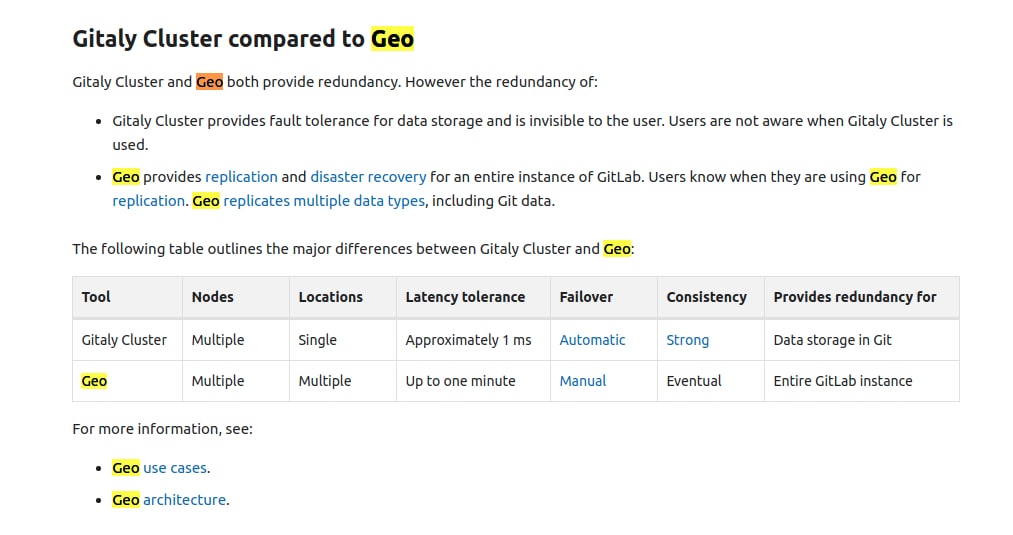Image resolution: width=1013 pixels, height=535 pixels.
Task: Open the replication link after "Geo provides"
Action: (241, 177)
